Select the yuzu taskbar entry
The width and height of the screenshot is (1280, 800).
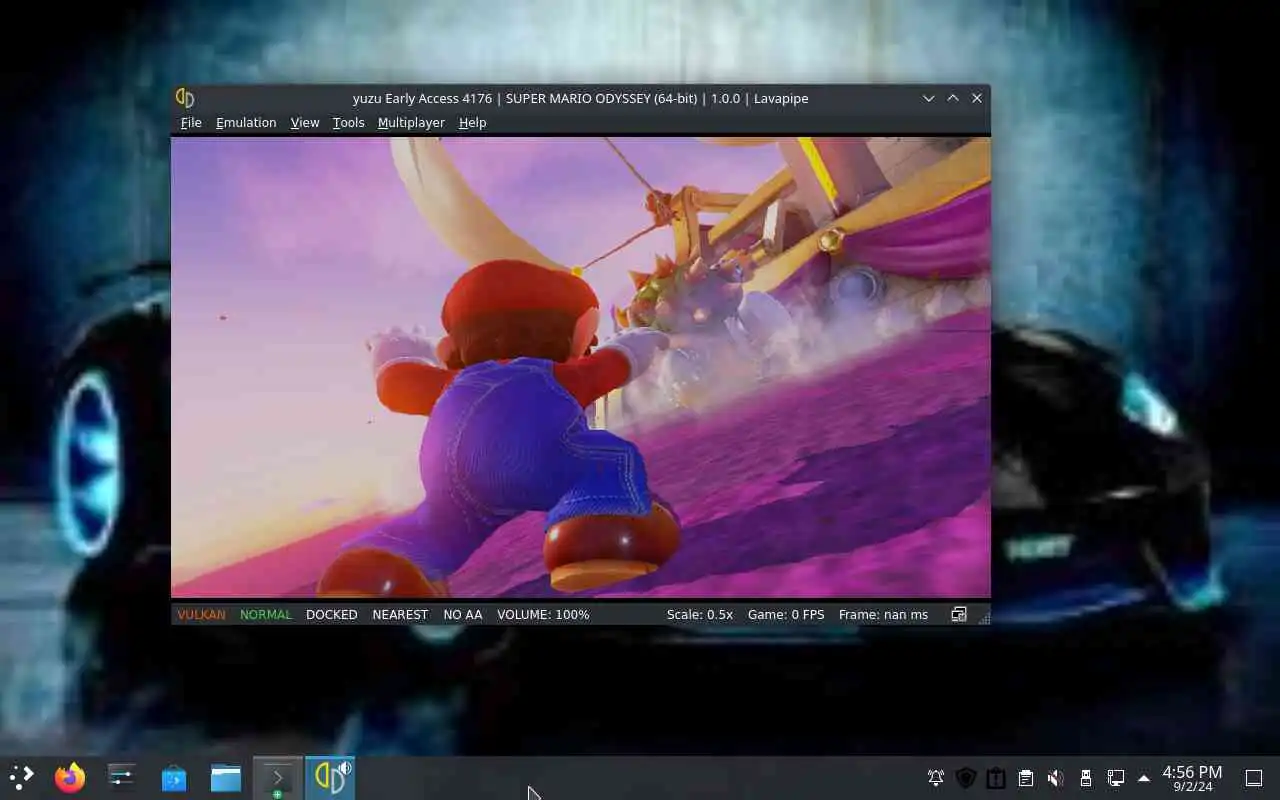(330, 777)
